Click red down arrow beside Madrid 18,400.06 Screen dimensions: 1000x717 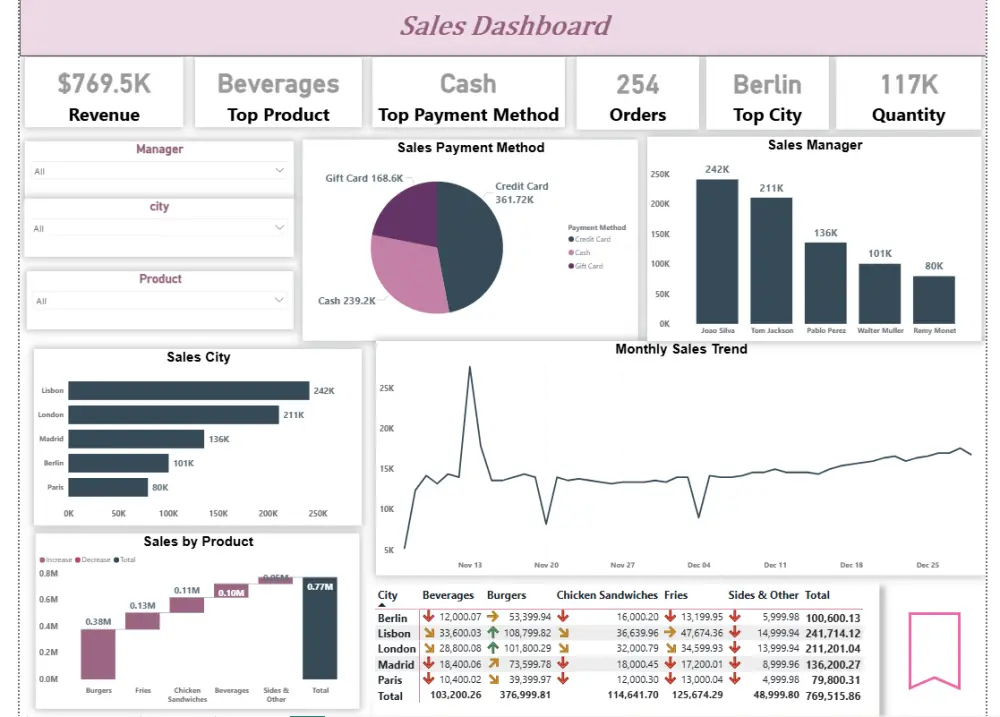click(429, 664)
